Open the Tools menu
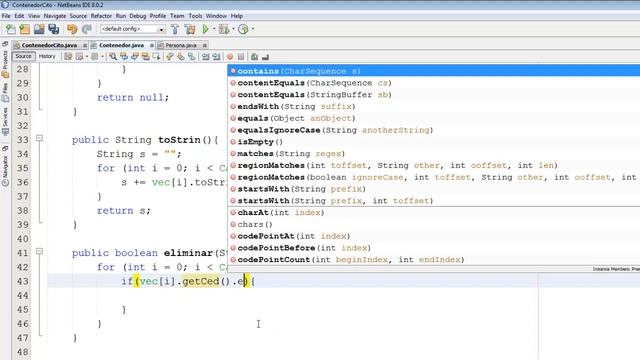Image resolution: width=640 pixels, height=360 pixels. tap(195, 16)
